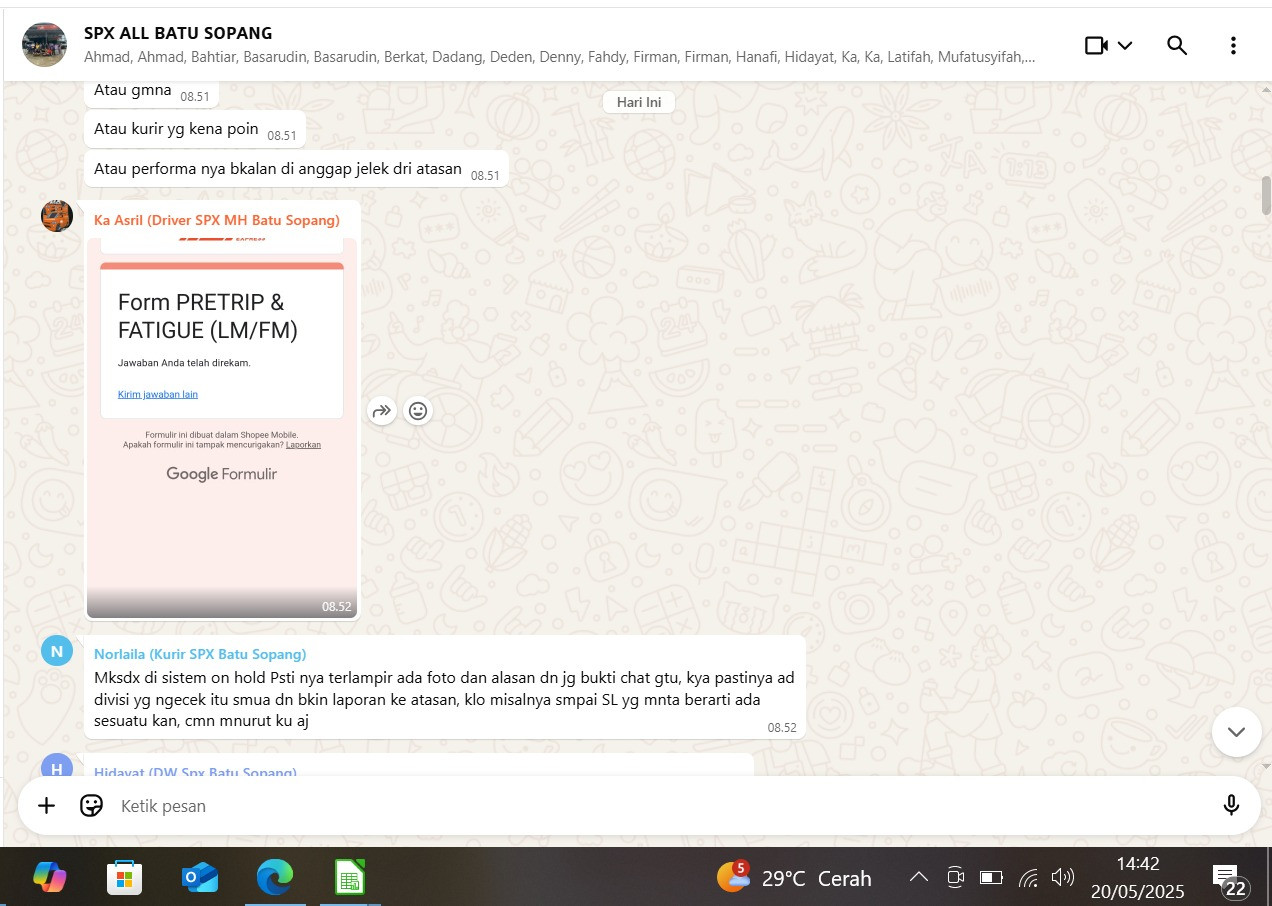Click the Ketik pesan message field
Image resolution: width=1272 pixels, height=906 pixels.
(x=660, y=806)
